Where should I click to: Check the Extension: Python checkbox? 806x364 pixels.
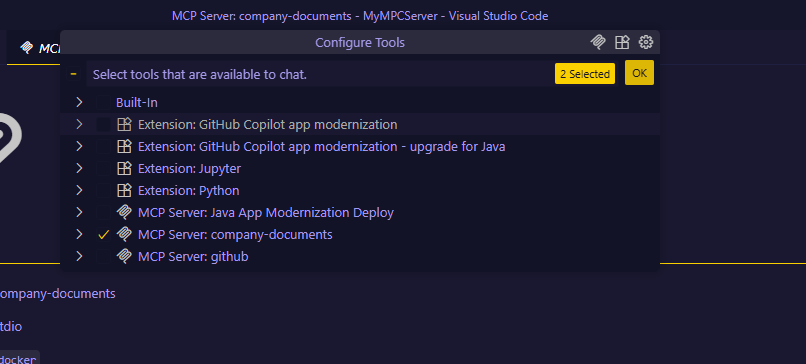[103, 191]
